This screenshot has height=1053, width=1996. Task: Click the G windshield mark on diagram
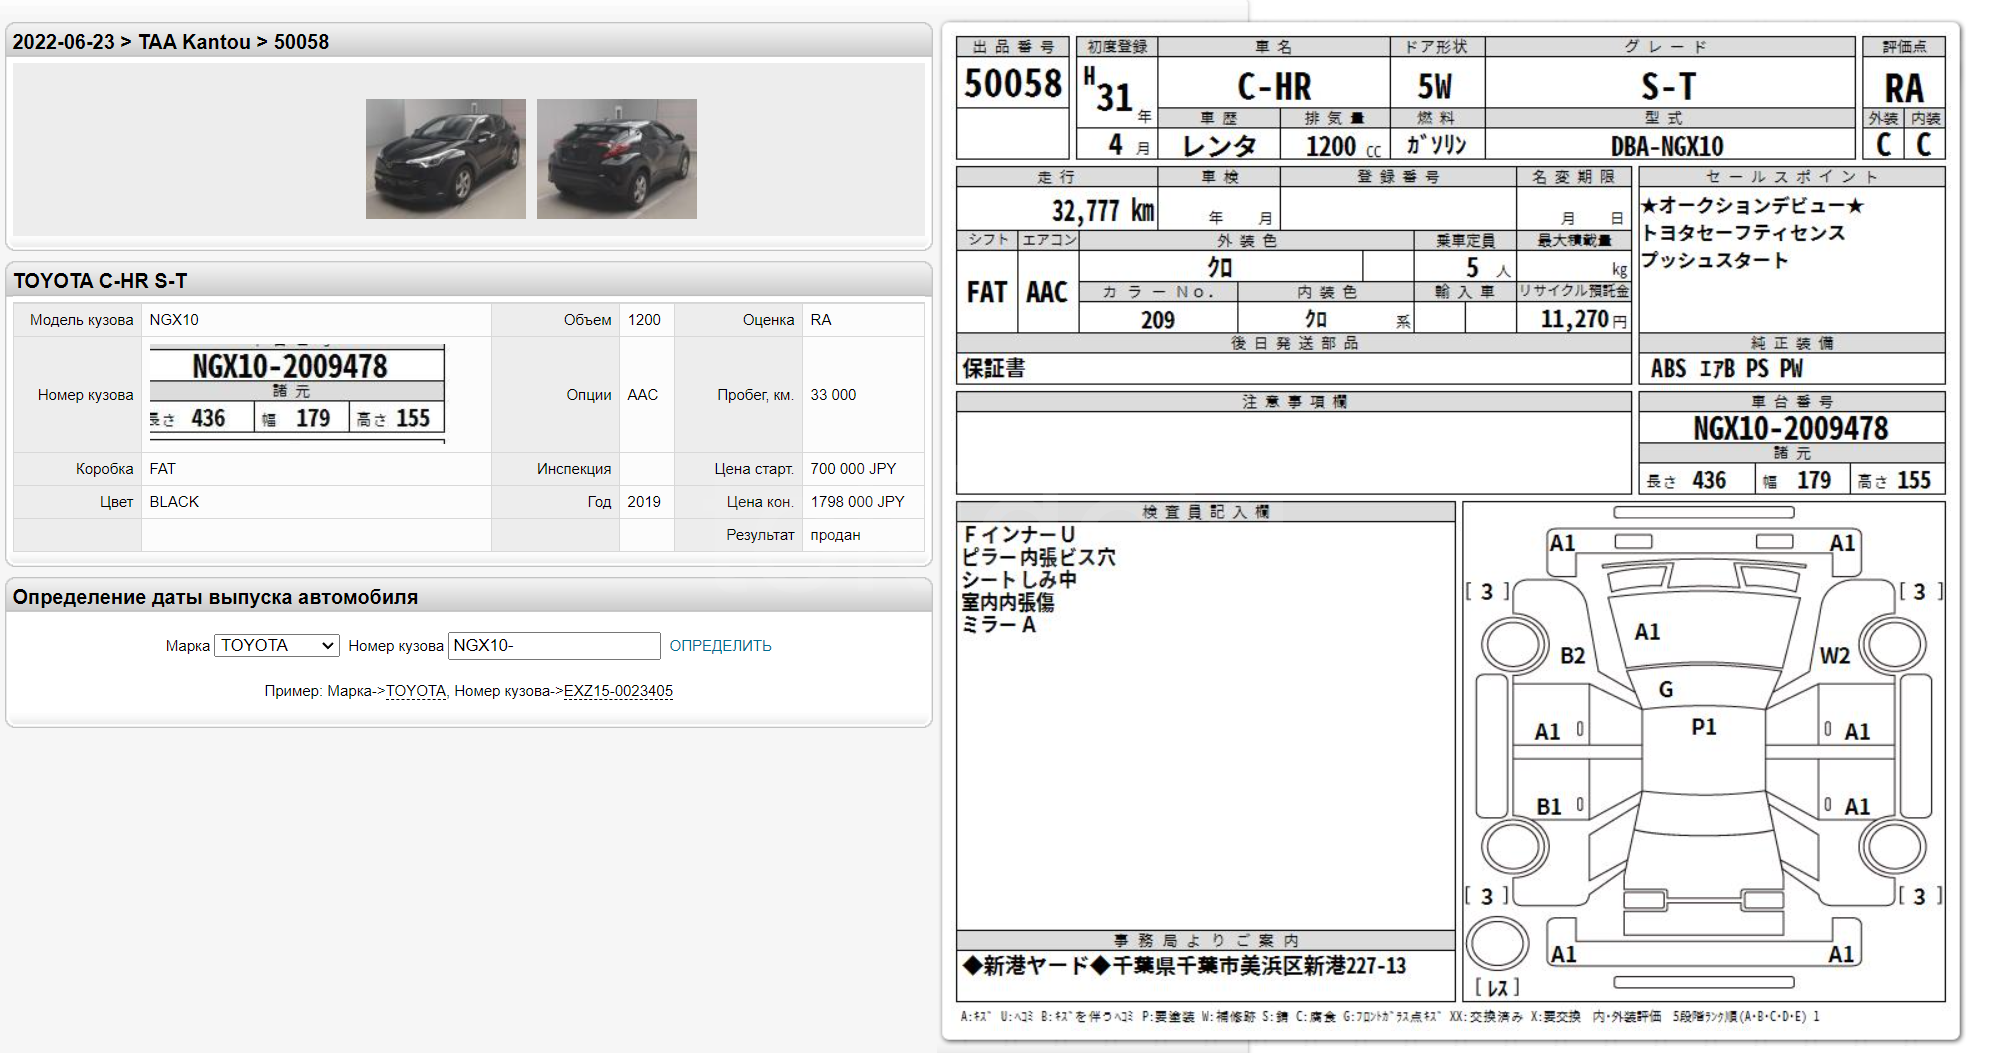coord(1666,690)
